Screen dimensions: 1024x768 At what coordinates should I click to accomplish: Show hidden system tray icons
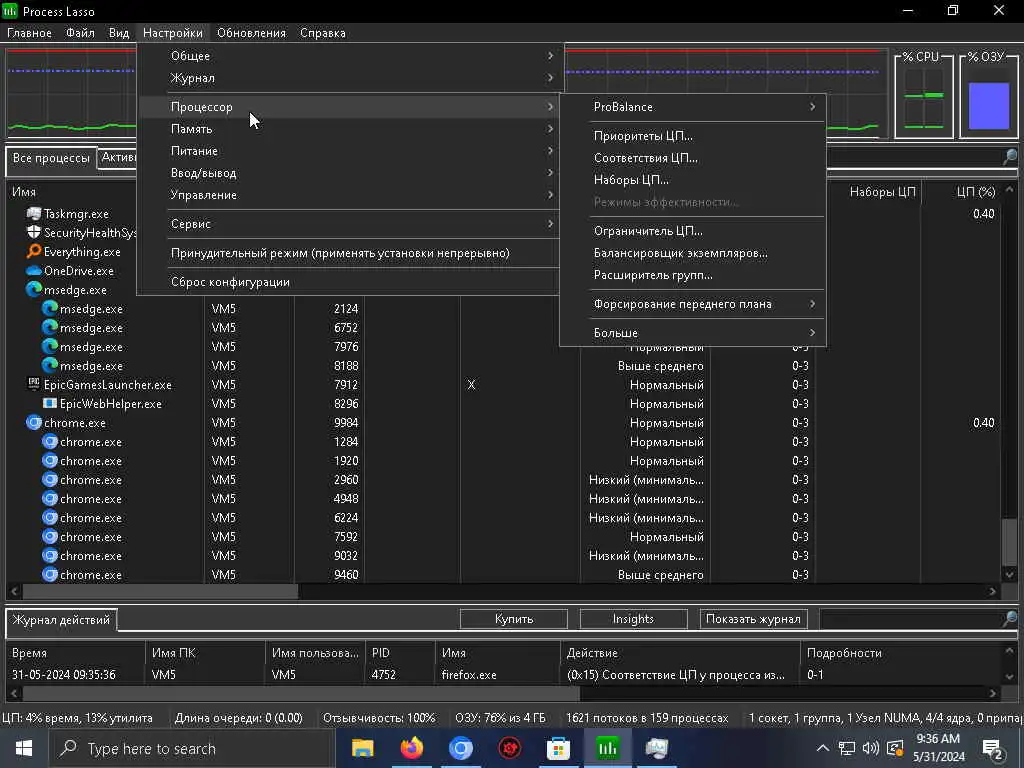point(822,748)
